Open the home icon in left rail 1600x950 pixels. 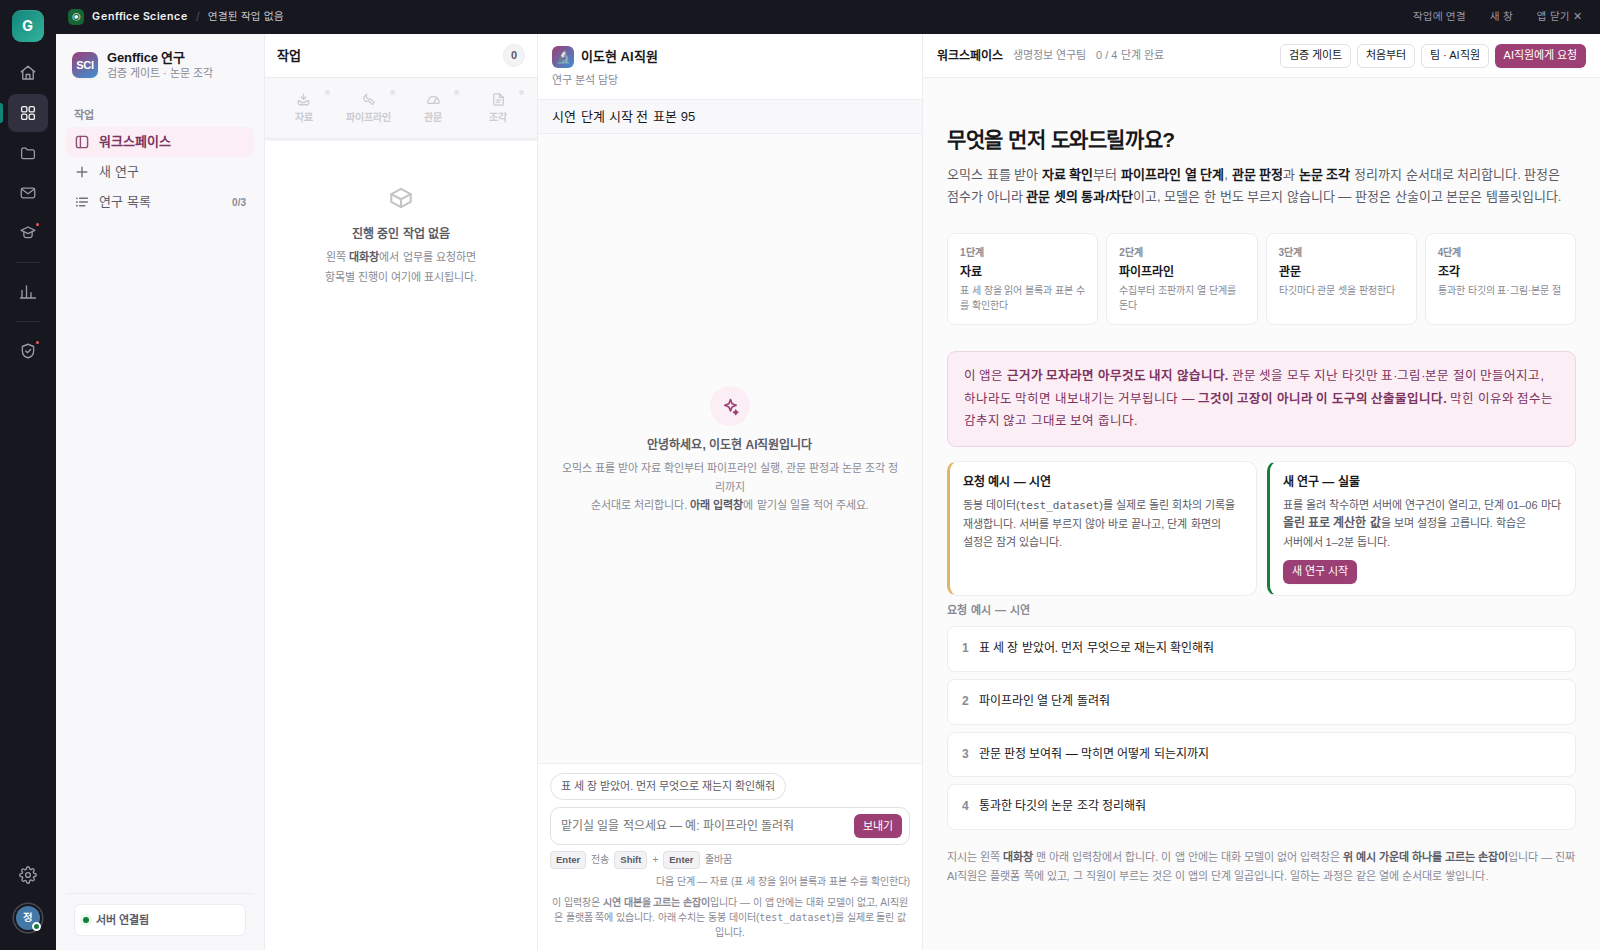tap(28, 73)
